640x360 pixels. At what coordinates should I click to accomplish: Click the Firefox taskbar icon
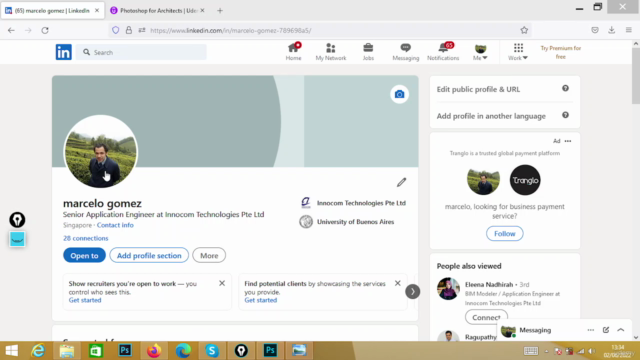pyautogui.click(x=154, y=351)
